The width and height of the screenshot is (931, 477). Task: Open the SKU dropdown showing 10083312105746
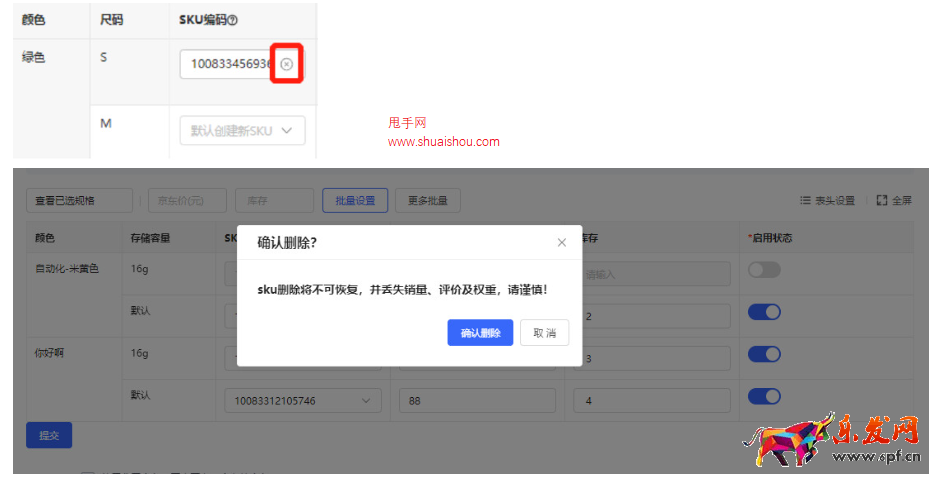[x=303, y=401]
